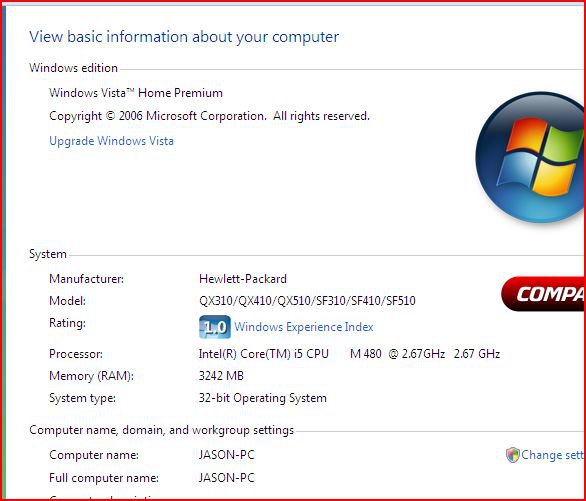The image size is (586, 501).
Task: Click the Full computer name: label
Action: click(x=104, y=478)
